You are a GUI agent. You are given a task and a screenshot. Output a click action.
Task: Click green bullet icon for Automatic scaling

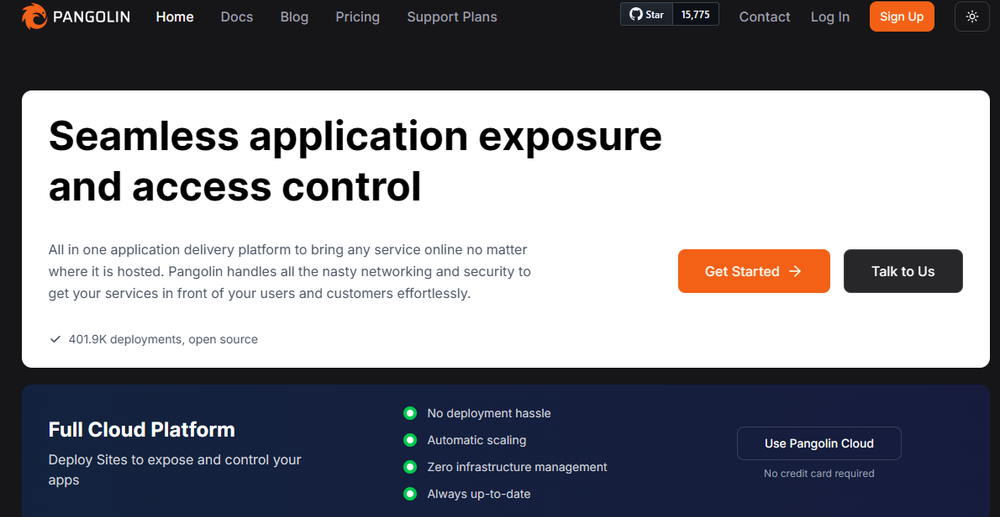pos(409,440)
